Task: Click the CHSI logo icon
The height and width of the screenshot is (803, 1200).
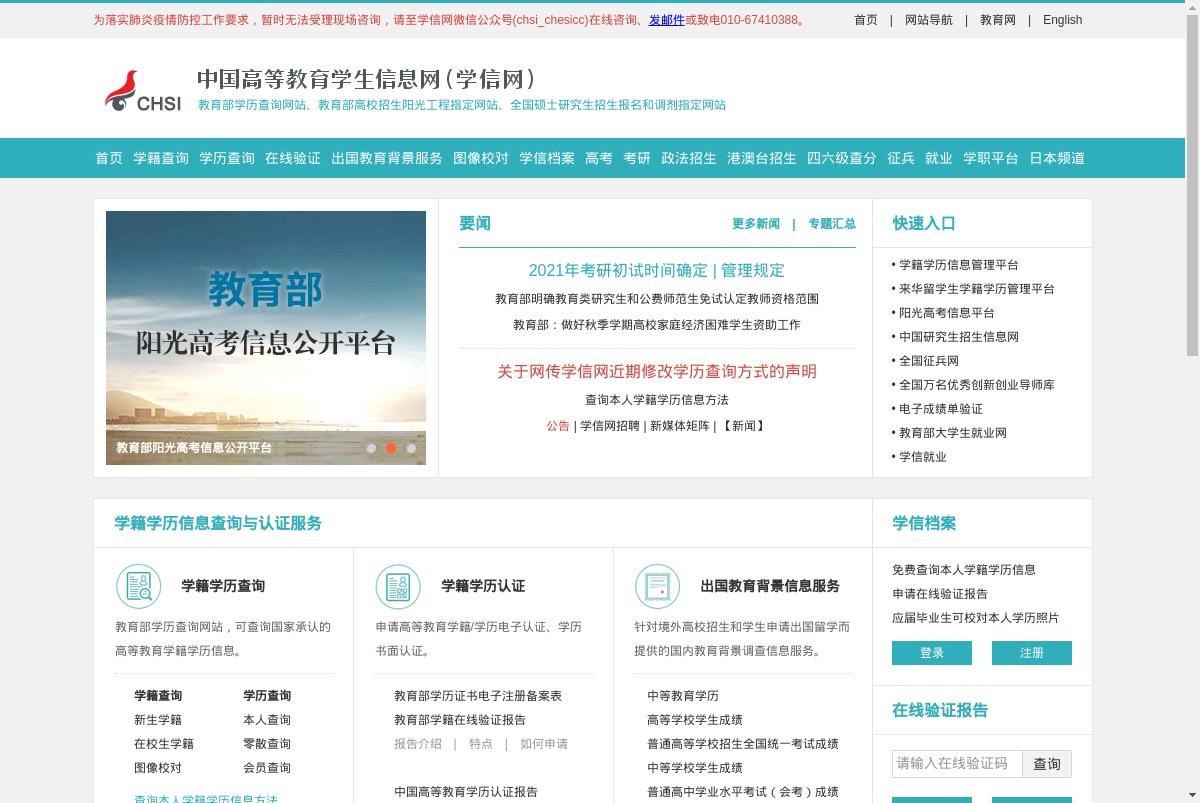Action: click(x=143, y=91)
